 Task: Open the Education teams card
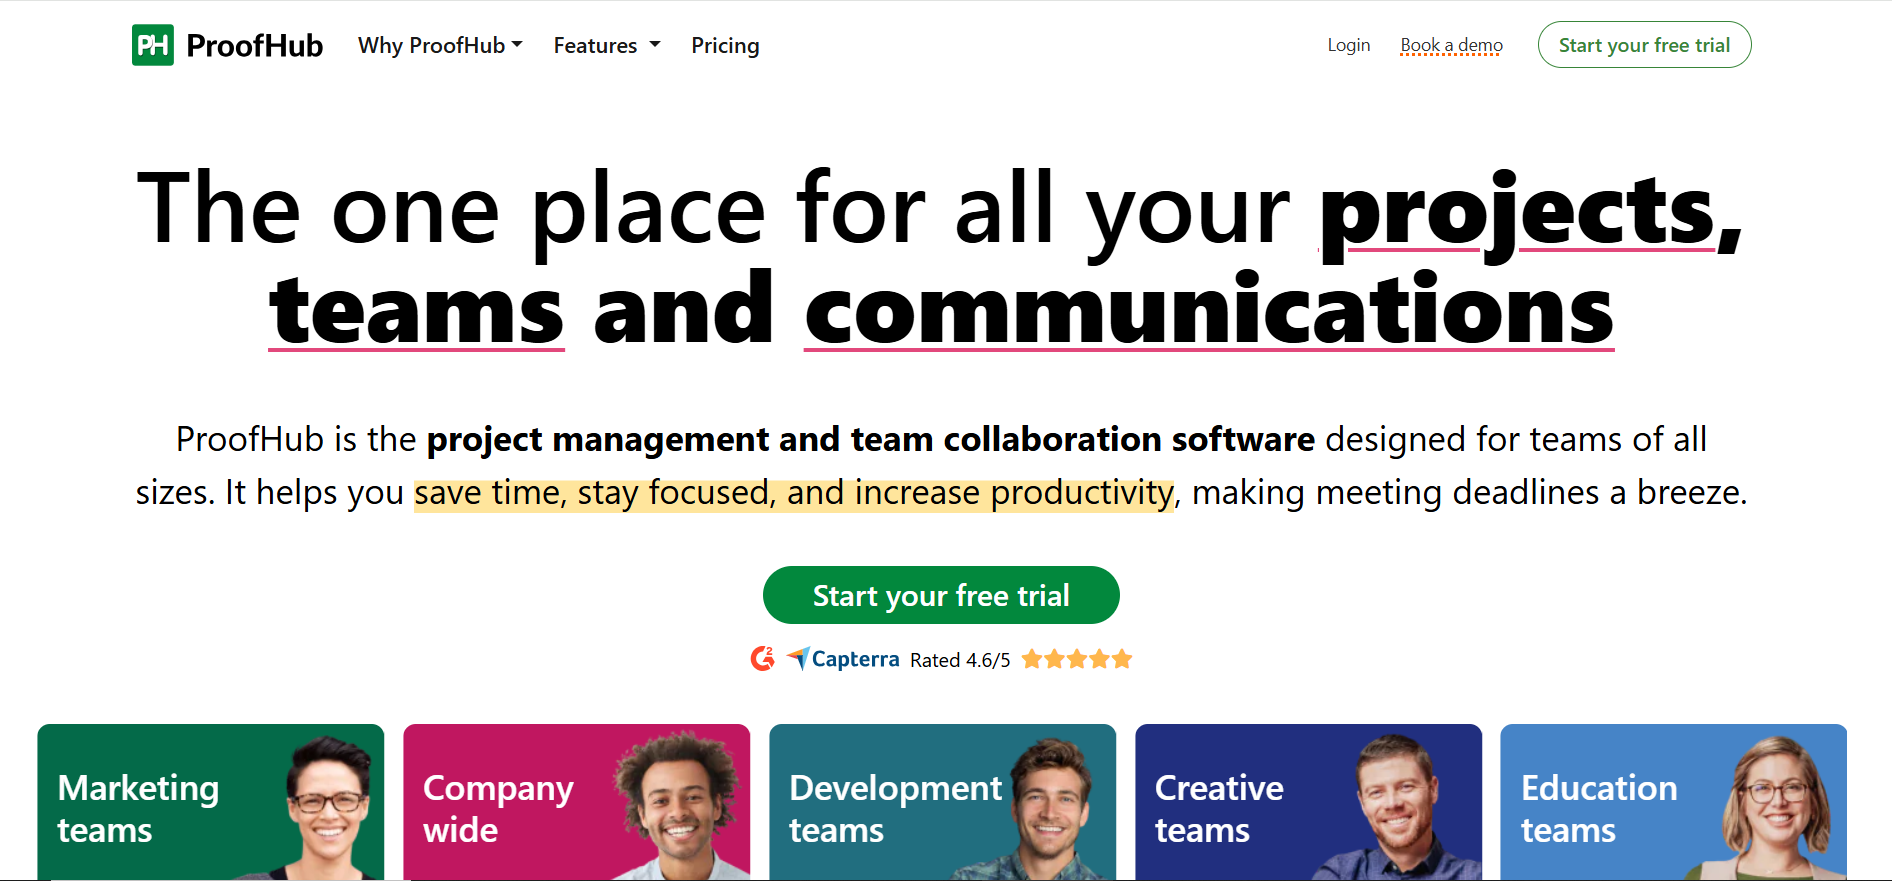pyautogui.click(x=1674, y=802)
